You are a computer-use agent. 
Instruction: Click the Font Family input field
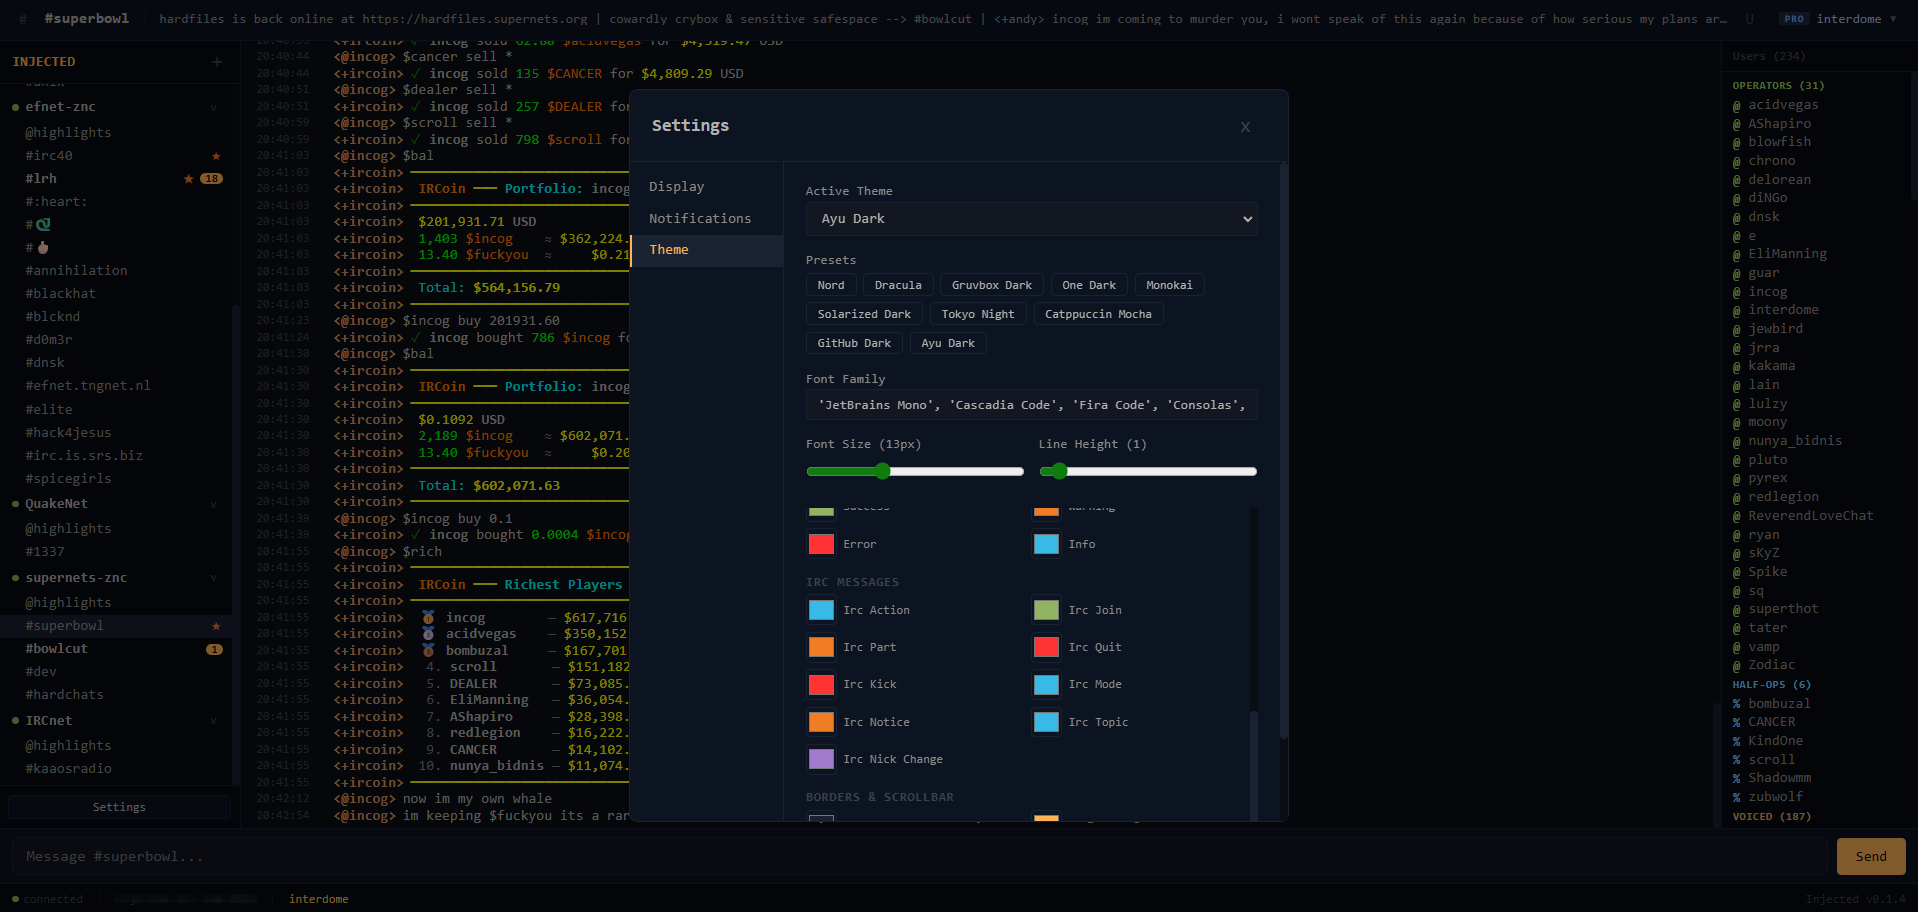[1031, 405]
